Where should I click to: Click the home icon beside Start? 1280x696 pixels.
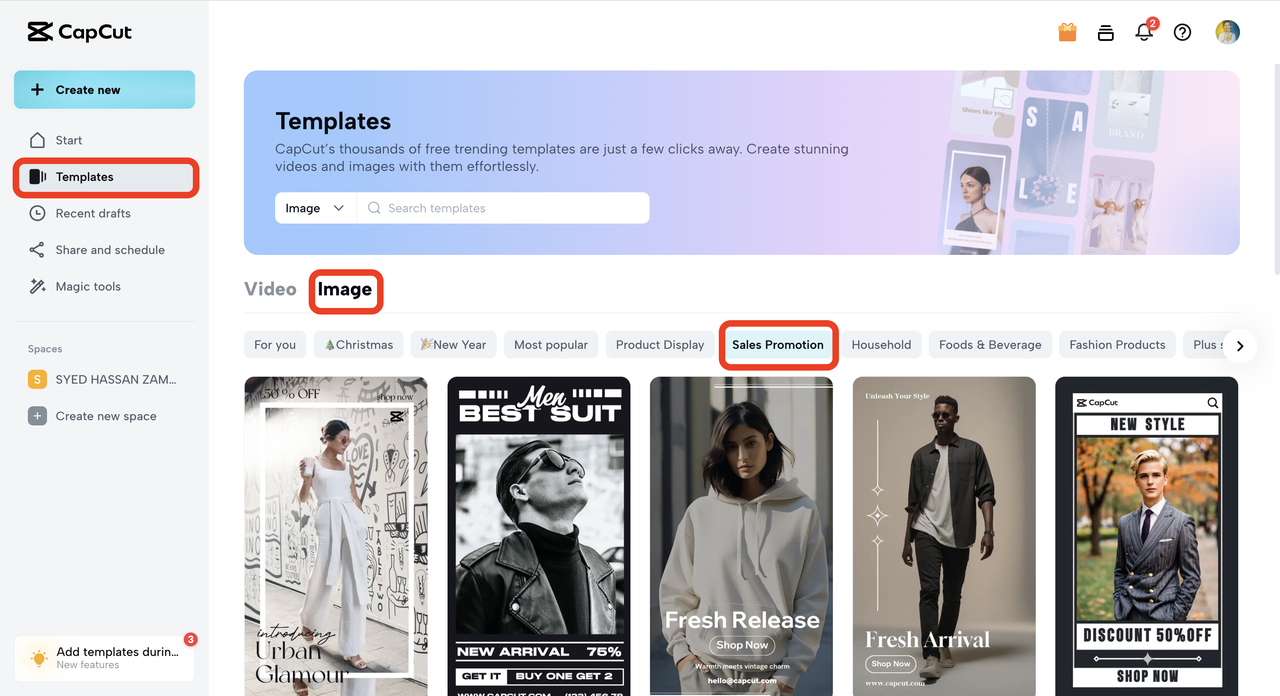pyautogui.click(x=37, y=140)
